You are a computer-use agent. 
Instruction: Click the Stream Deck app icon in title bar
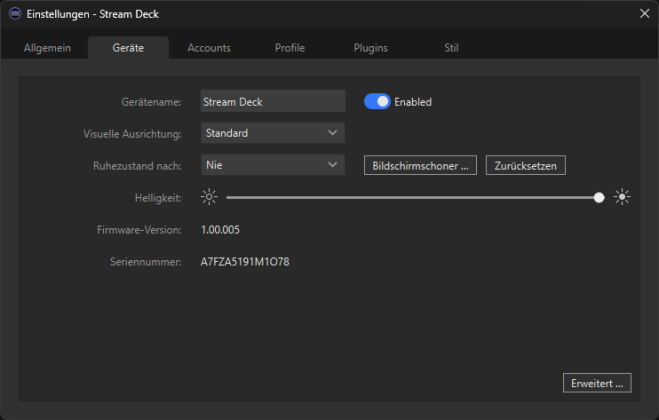[x=14, y=14]
